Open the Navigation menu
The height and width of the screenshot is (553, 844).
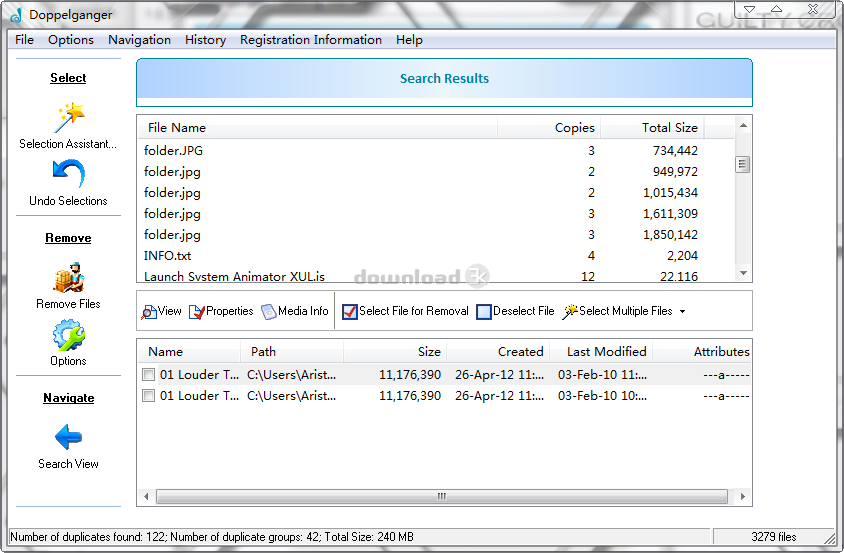coord(139,40)
